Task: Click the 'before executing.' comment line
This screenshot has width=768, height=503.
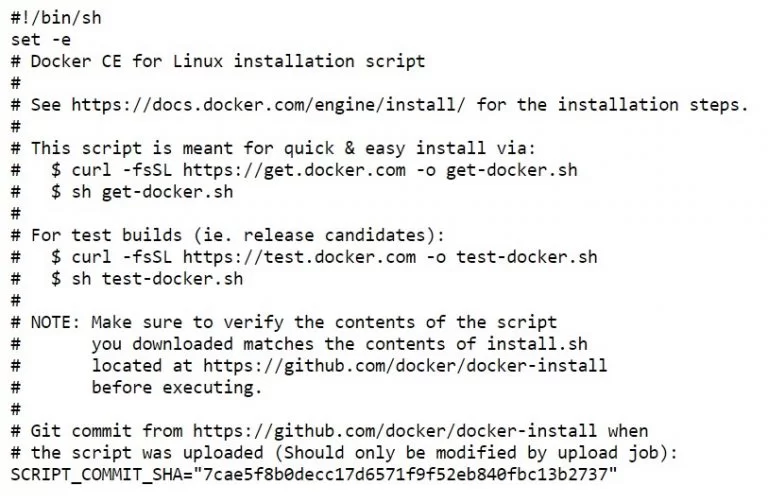Action: click(x=176, y=387)
